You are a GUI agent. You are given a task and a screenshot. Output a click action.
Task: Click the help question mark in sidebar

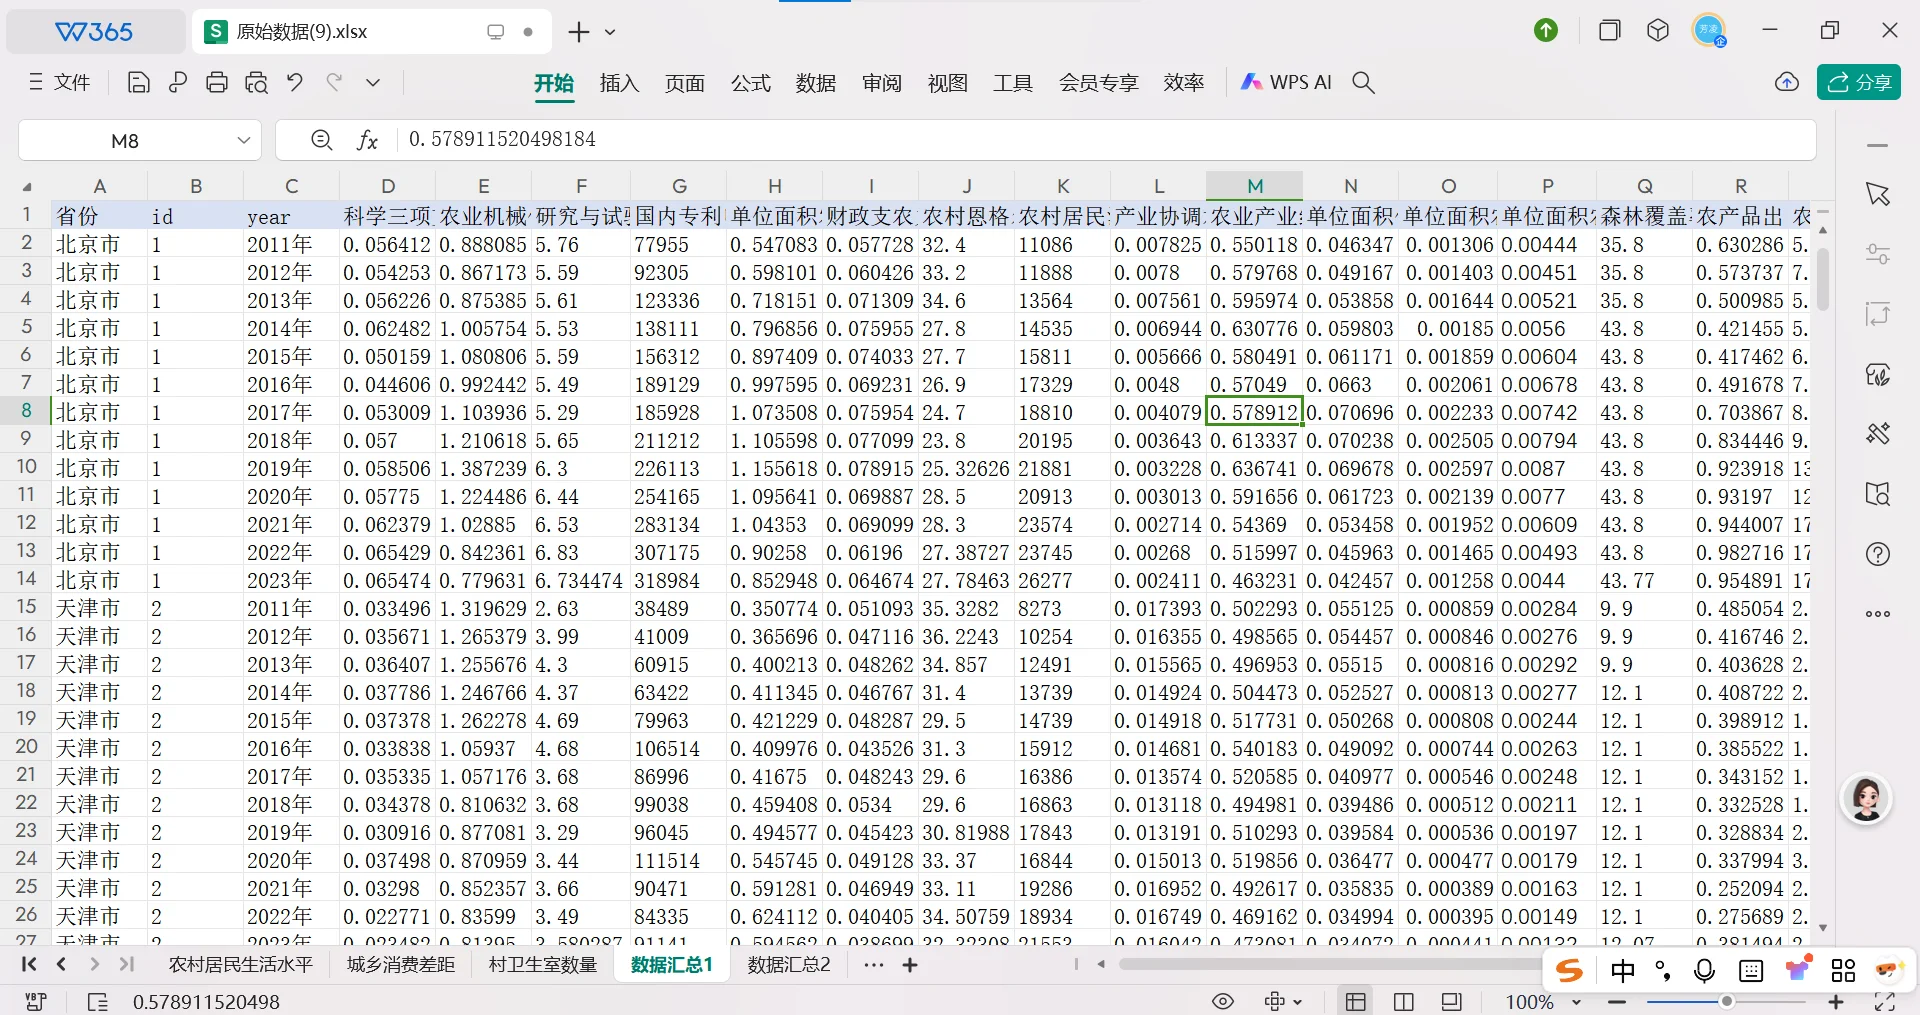[1878, 554]
